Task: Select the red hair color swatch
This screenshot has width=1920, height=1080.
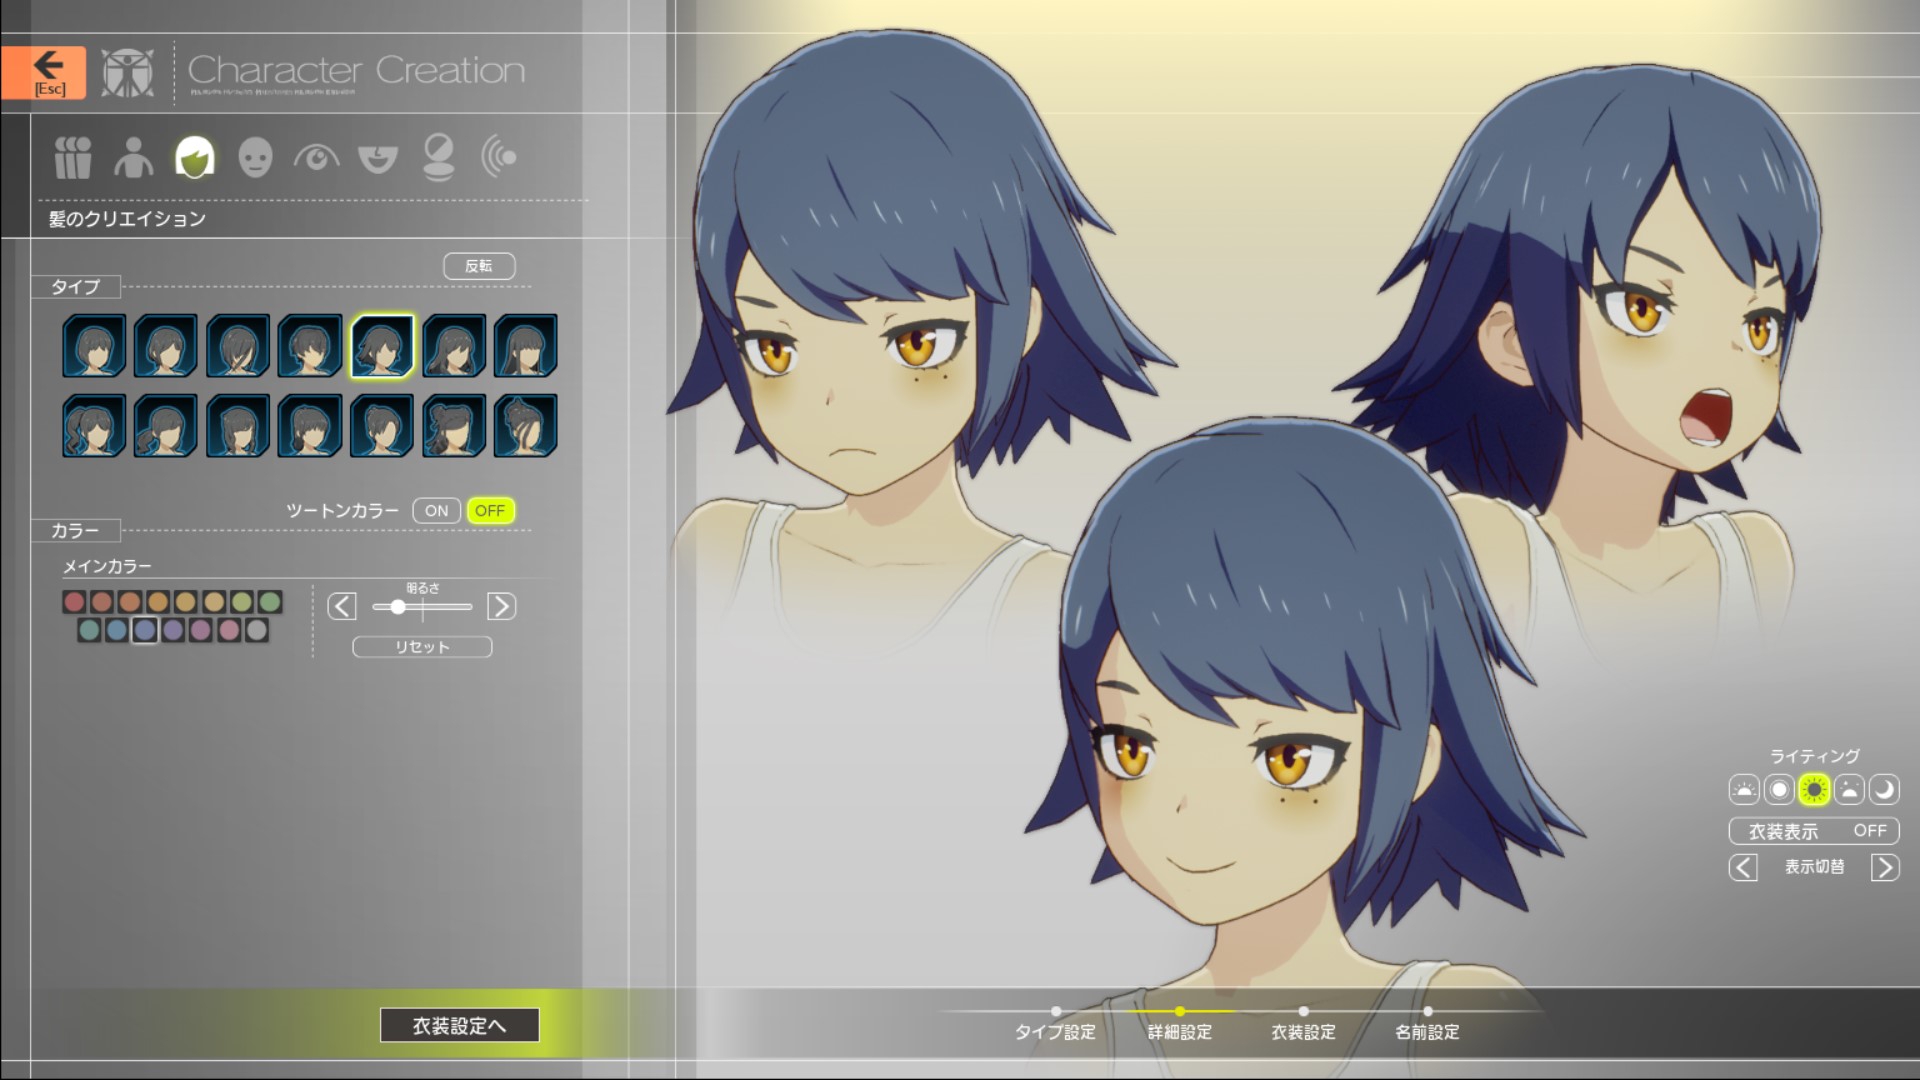Action: 74,601
